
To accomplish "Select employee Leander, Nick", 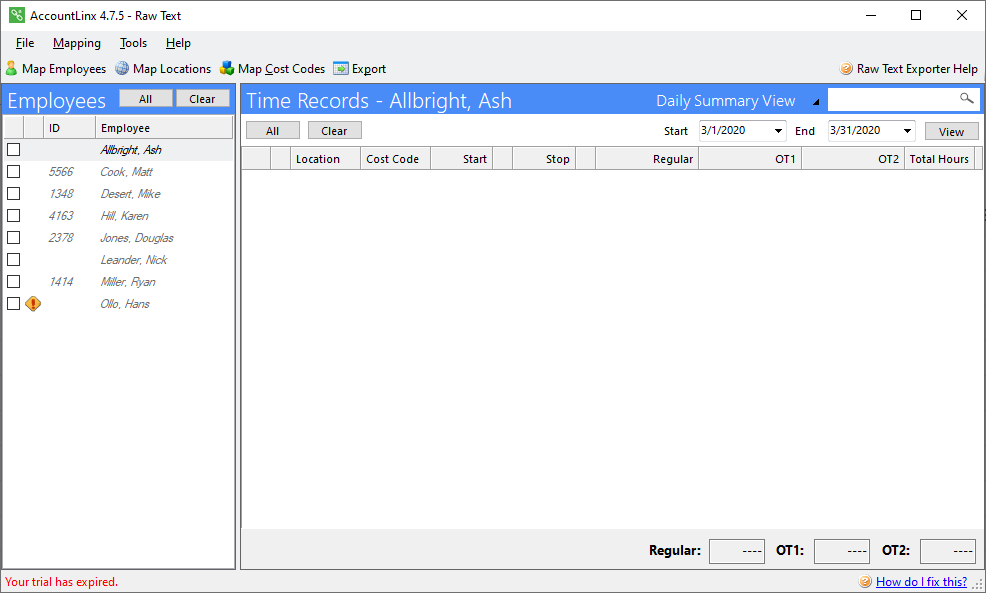I will point(133,260).
